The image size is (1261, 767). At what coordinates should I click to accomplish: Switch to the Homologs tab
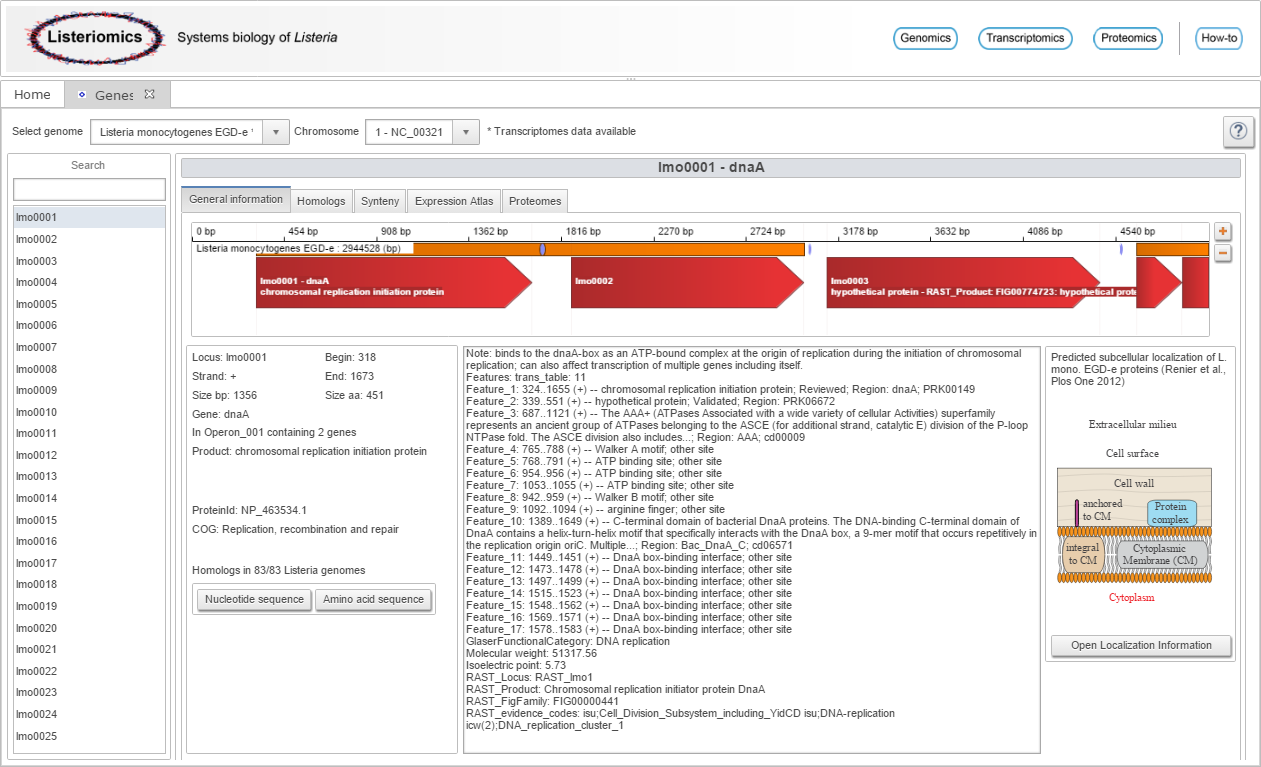pyautogui.click(x=320, y=201)
